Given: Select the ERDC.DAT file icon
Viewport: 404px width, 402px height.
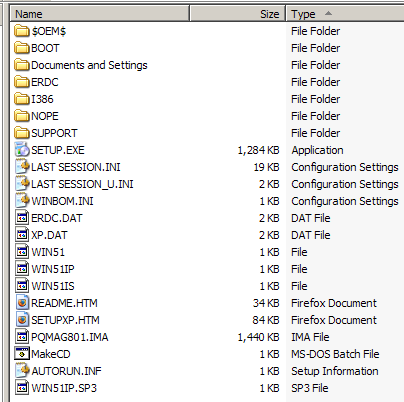Looking at the screenshot, I should click(x=22, y=218).
